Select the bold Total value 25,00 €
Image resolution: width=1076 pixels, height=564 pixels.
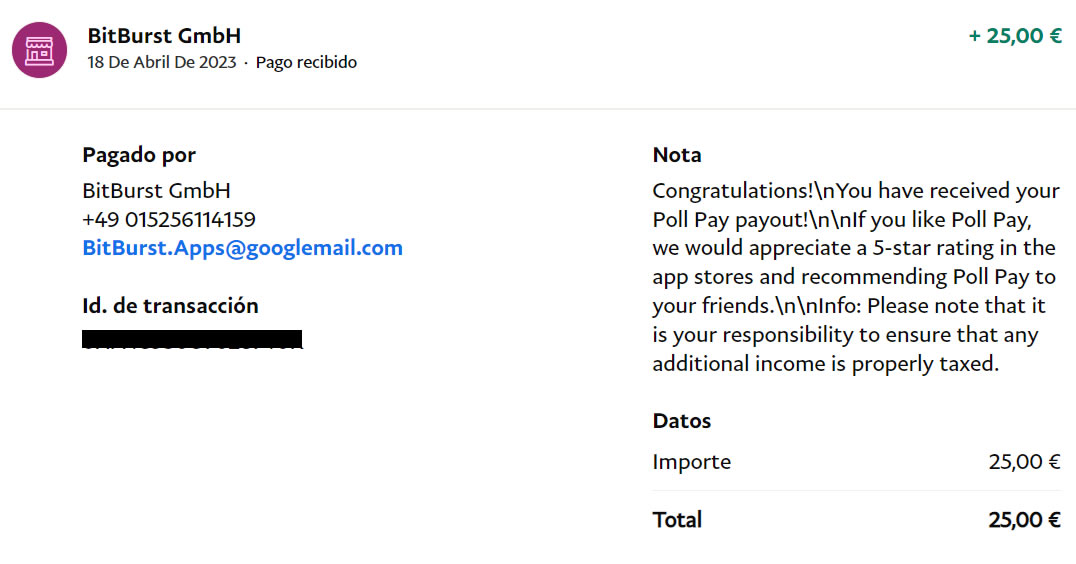coord(1024,520)
